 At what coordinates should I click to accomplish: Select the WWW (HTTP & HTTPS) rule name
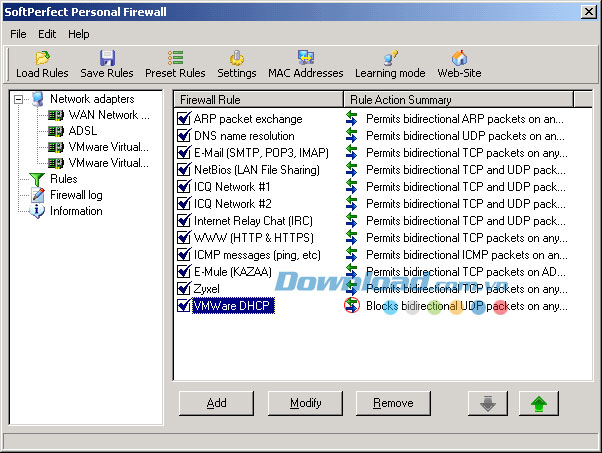(254, 238)
